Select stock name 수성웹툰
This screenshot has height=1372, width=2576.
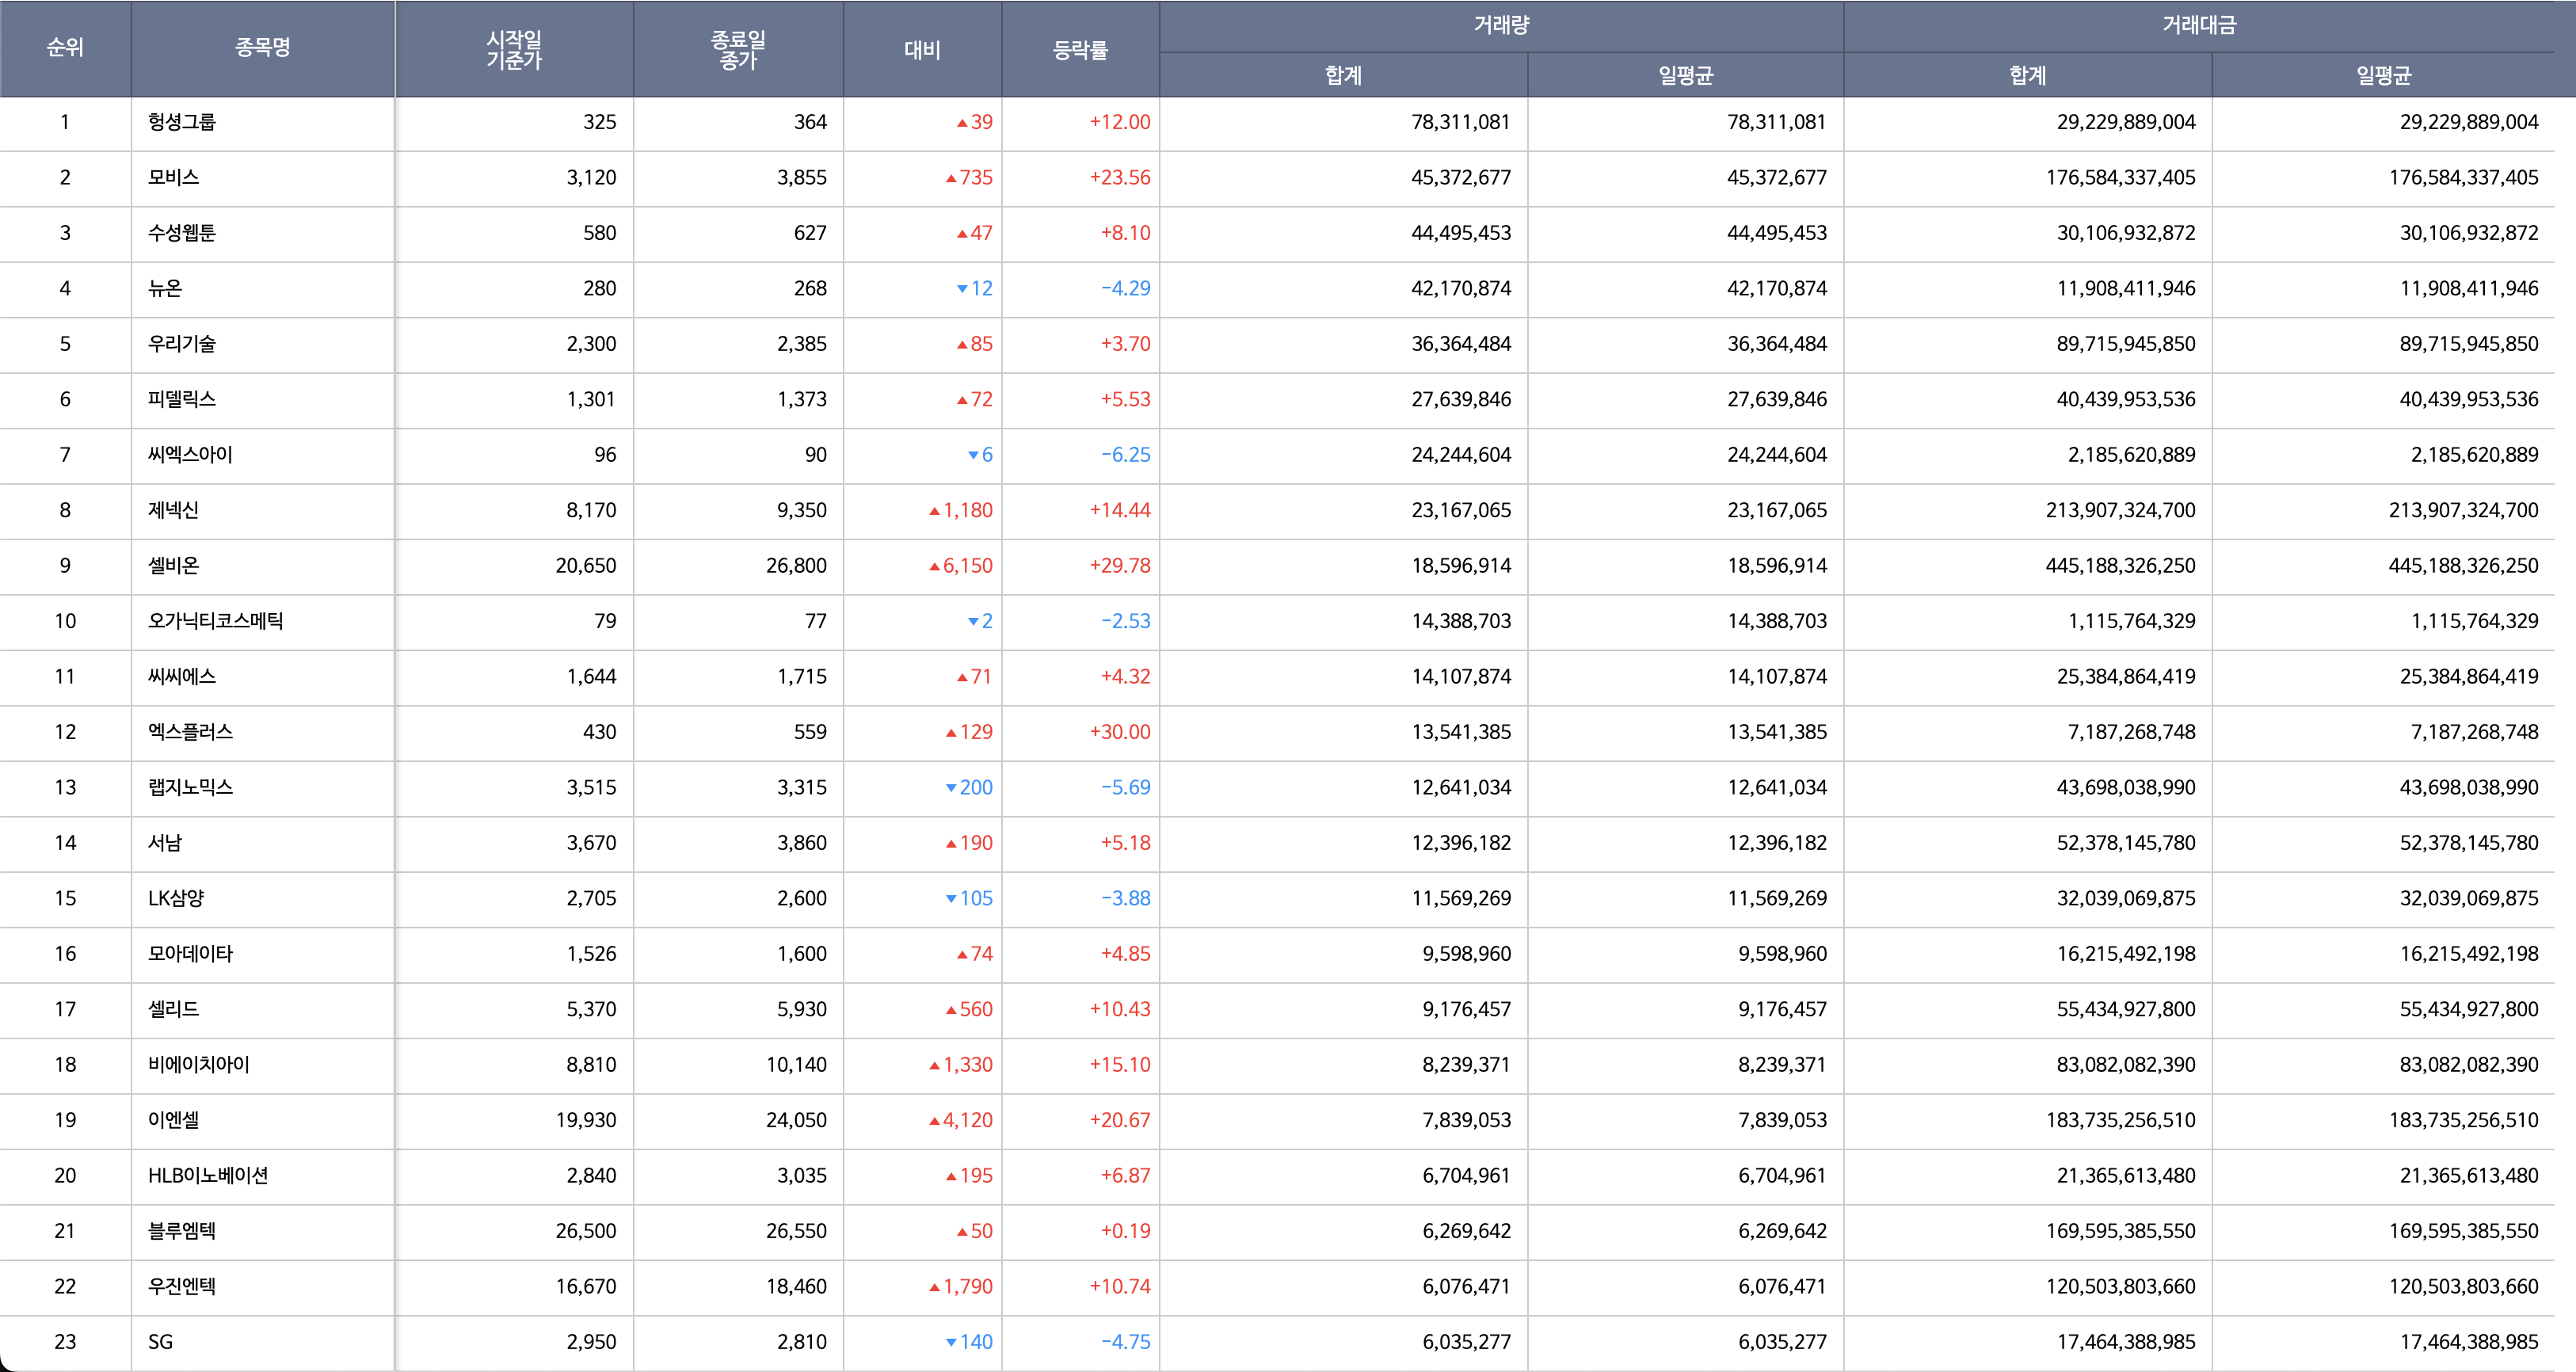coord(182,233)
